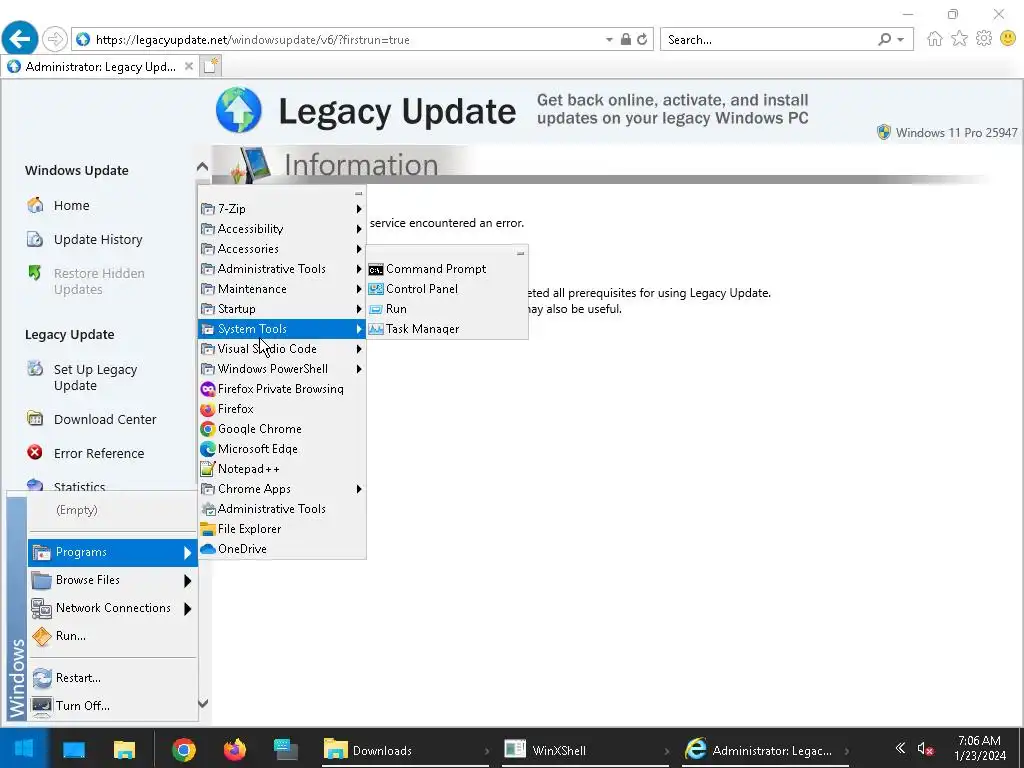
Task: Open Set Up Legacy Update link
Action: [95, 377]
